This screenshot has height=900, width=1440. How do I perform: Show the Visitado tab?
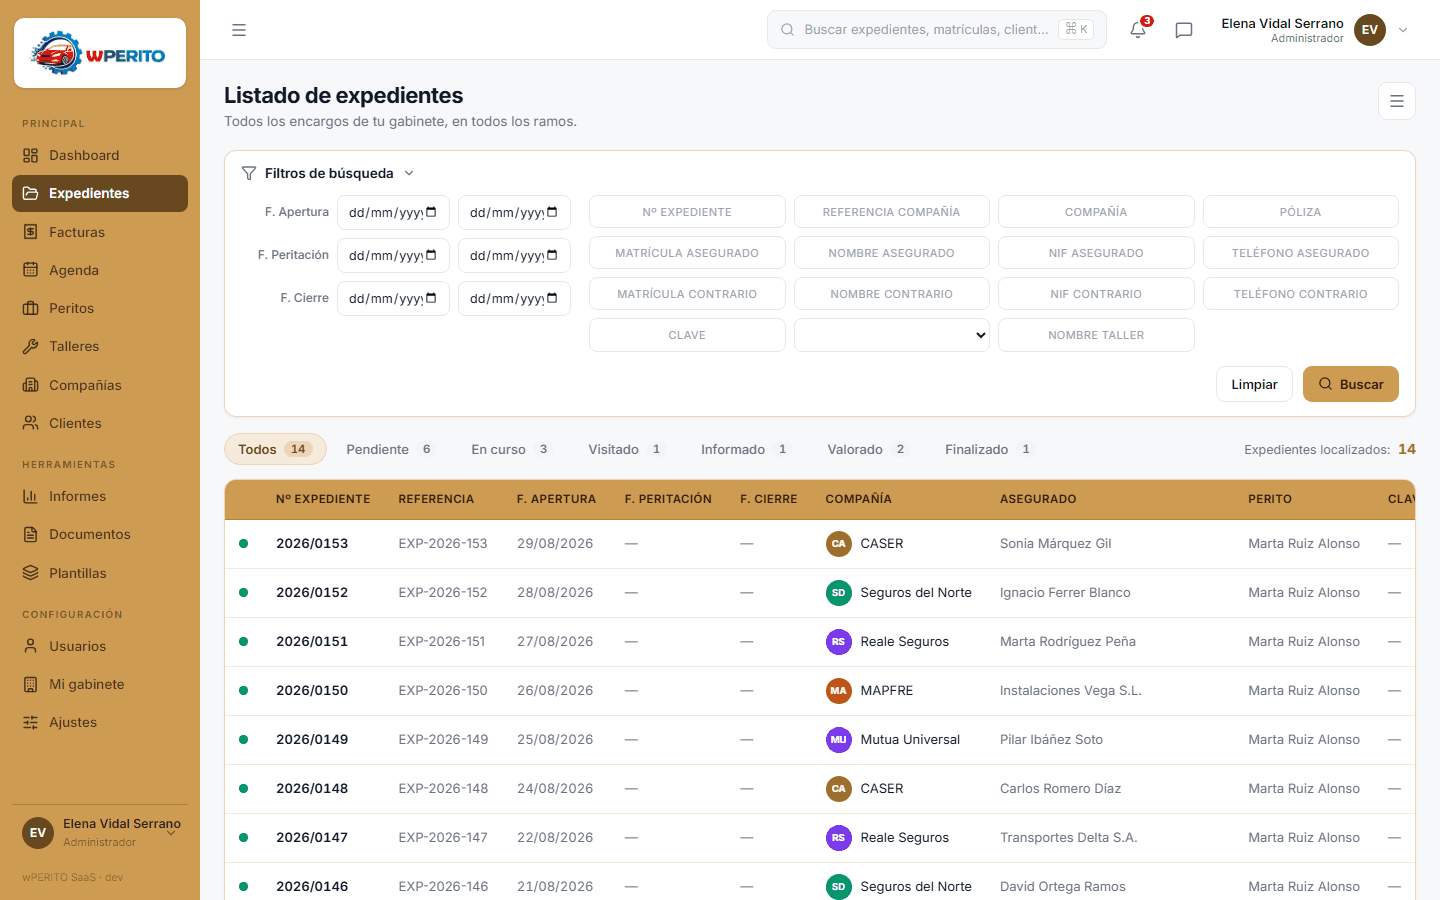coord(626,449)
